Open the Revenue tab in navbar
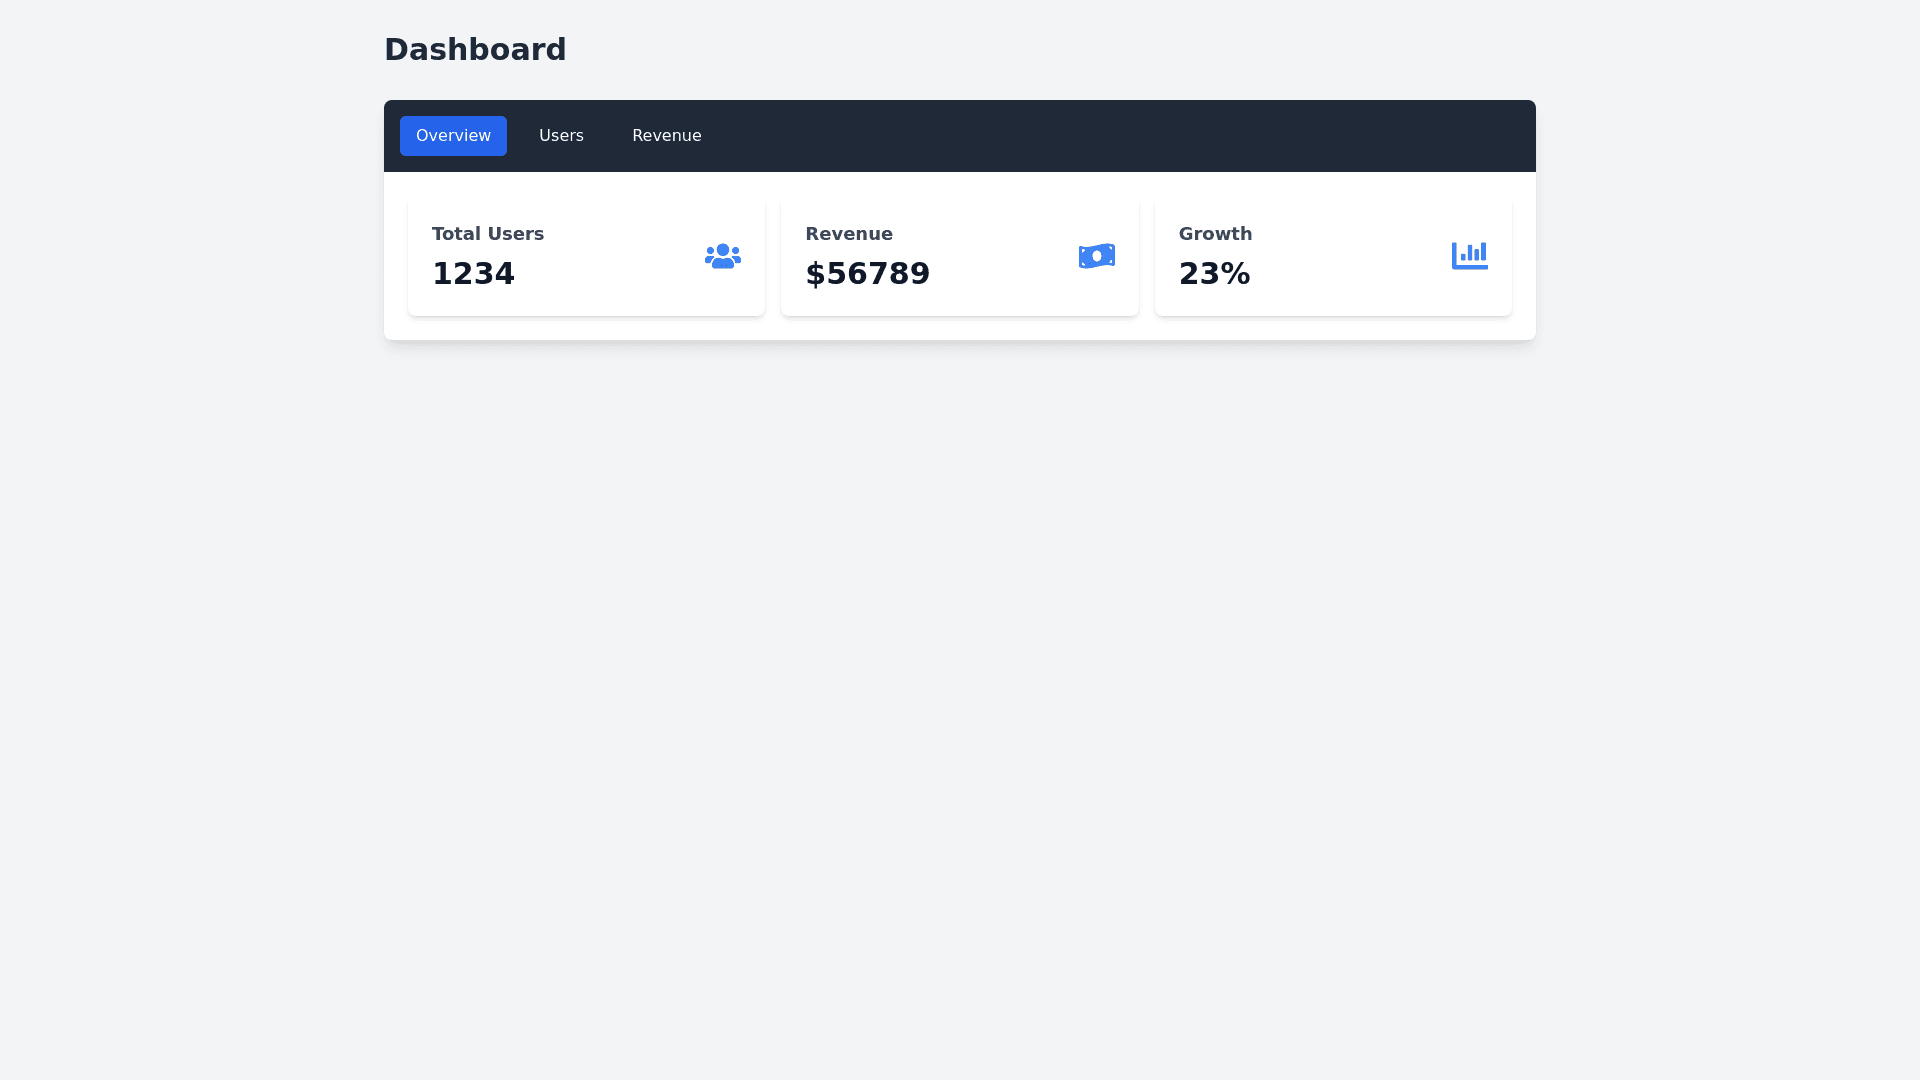This screenshot has width=1920, height=1080. [x=666, y=136]
